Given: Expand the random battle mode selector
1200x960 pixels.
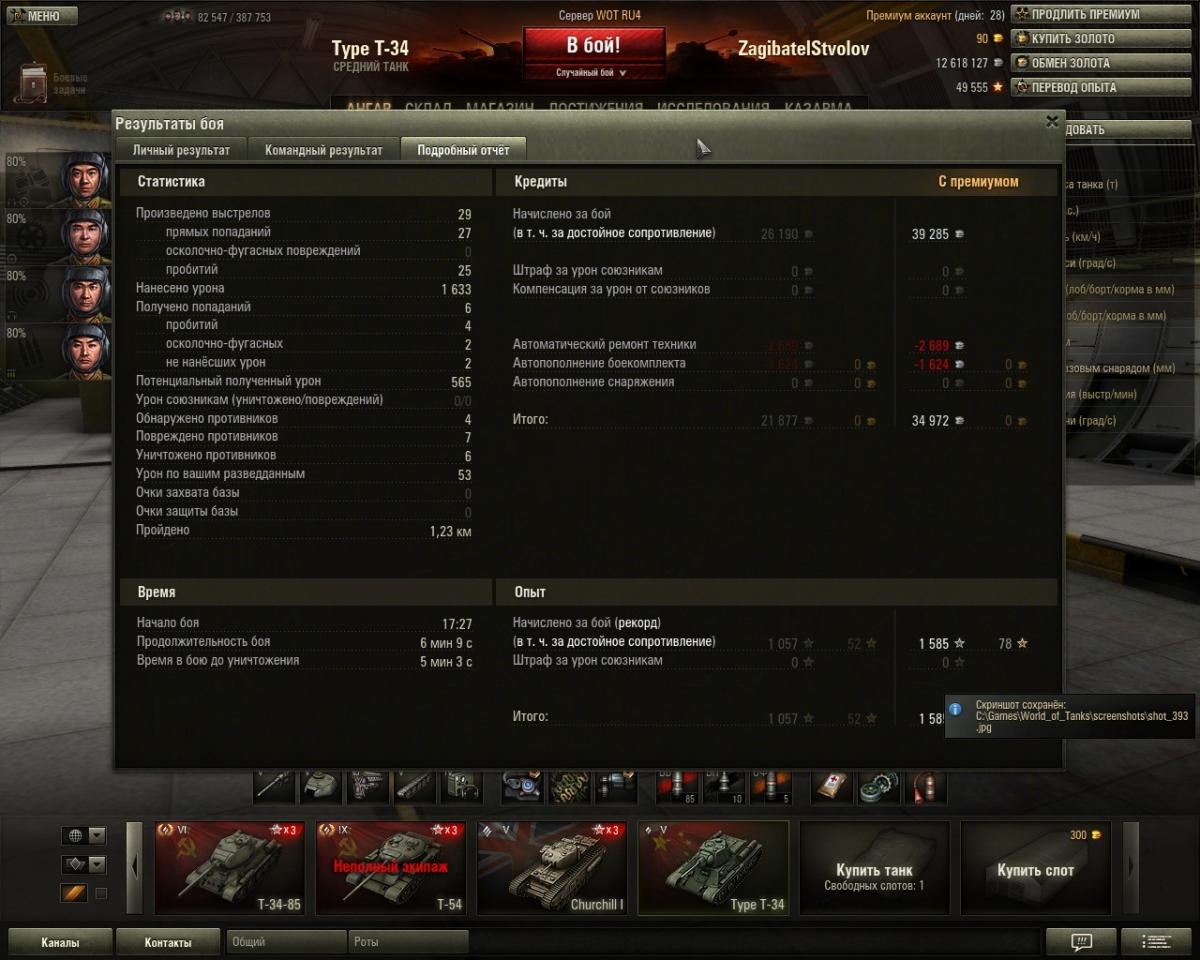Looking at the screenshot, I should [x=594, y=73].
